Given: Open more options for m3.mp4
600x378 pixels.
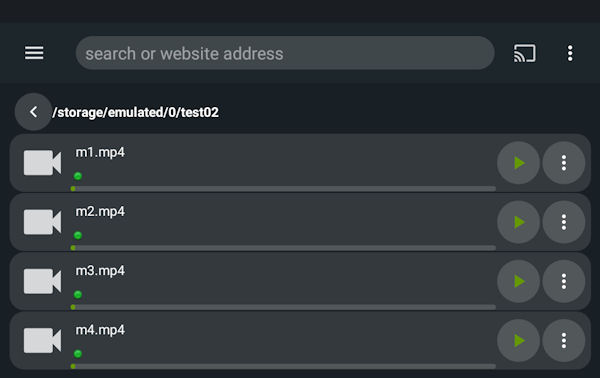Looking at the screenshot, I should (564, 281).
